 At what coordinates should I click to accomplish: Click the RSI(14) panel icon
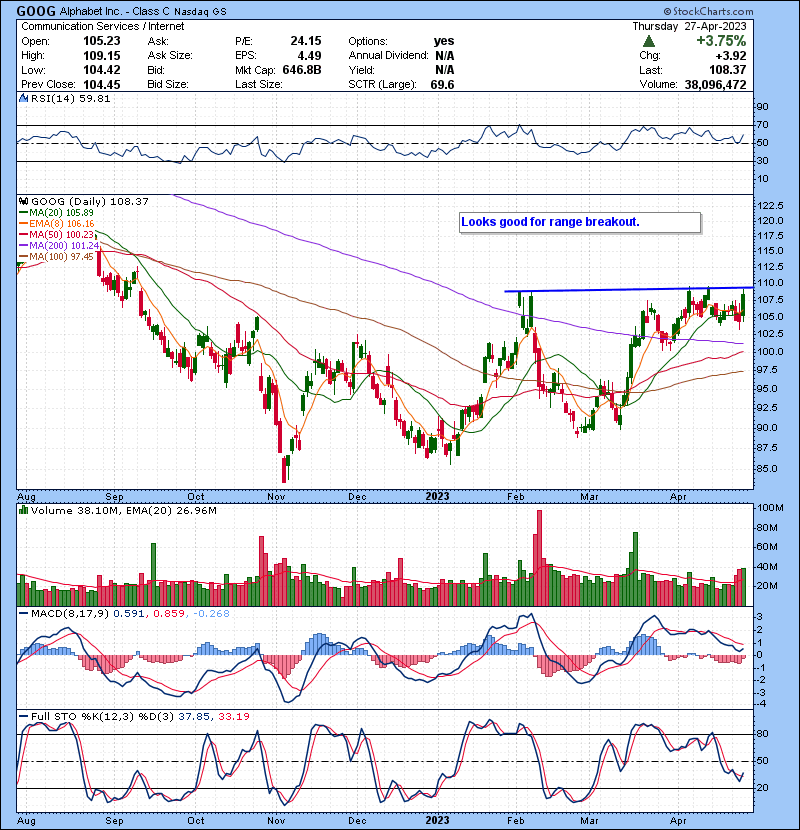point(23,98)
